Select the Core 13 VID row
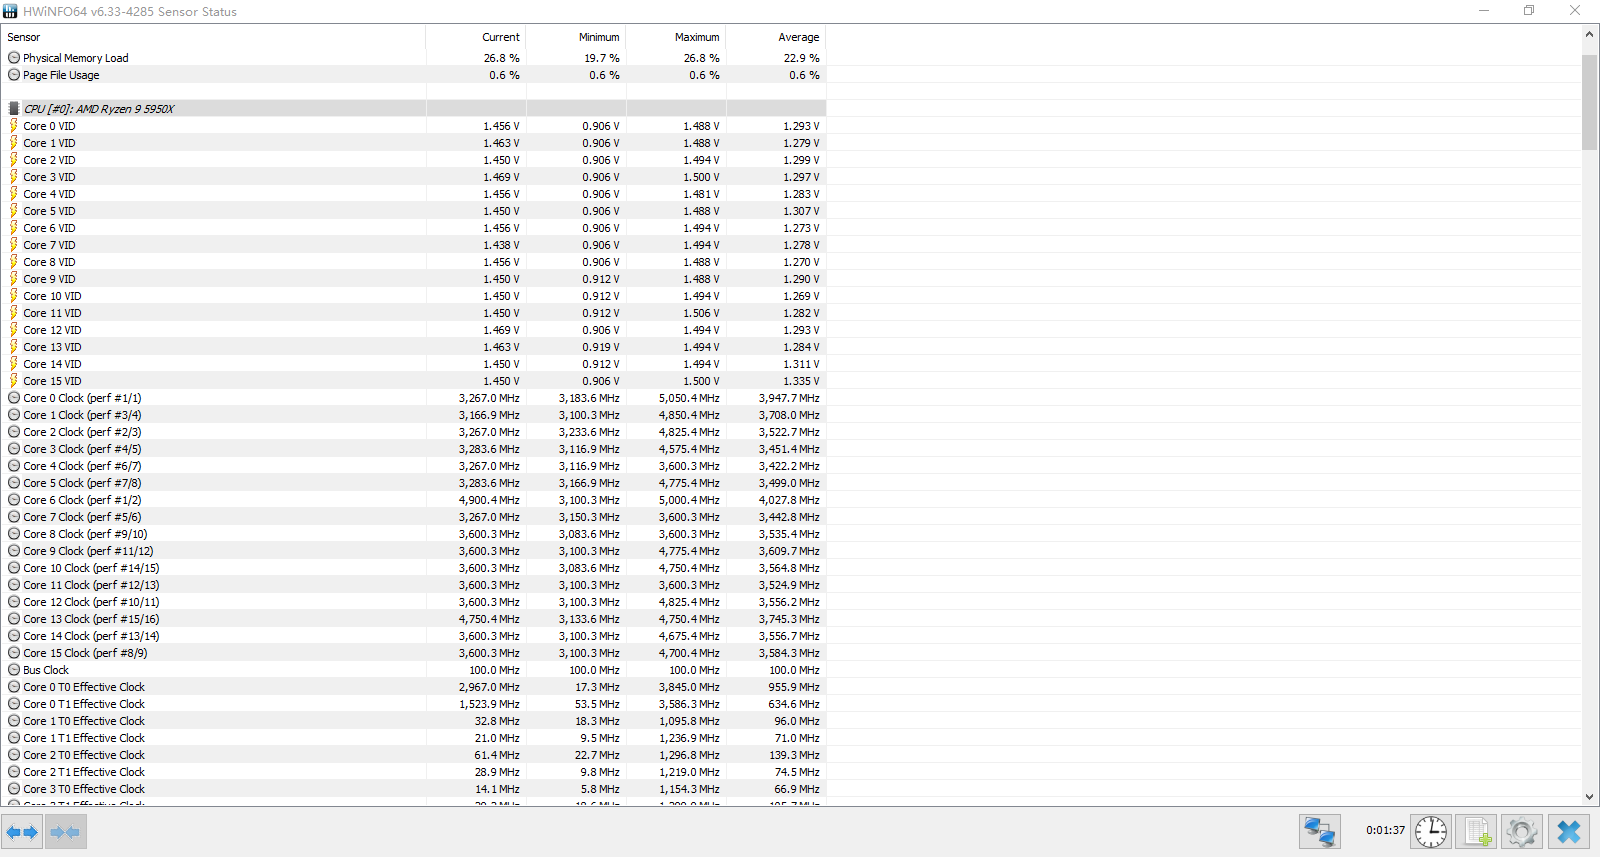1600x857 pixels. coord(413,346)
